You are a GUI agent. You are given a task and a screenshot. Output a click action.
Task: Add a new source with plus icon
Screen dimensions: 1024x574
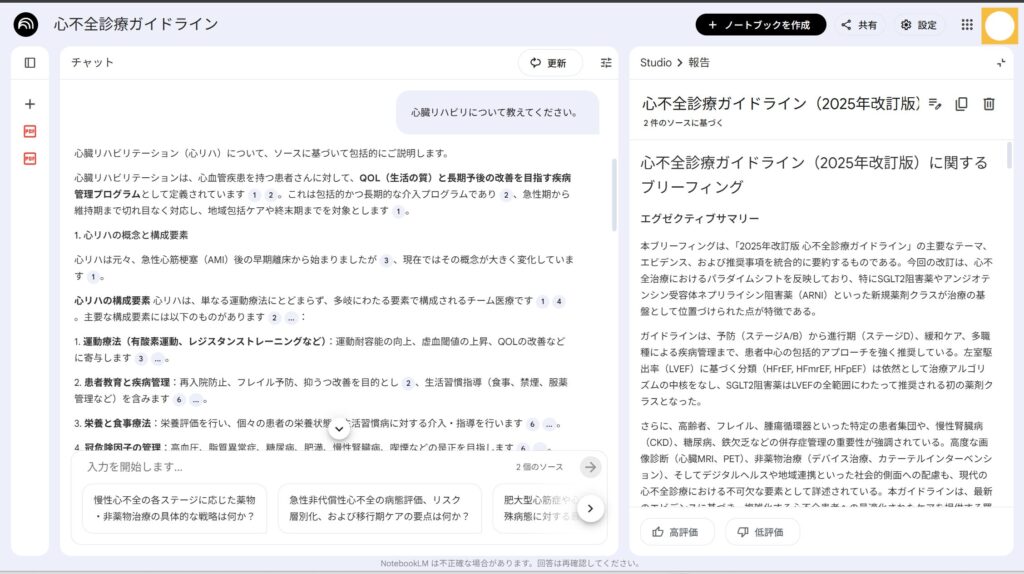30,104
